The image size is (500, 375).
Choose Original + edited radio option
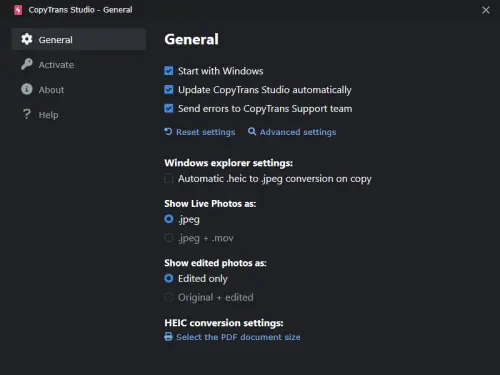coord(169,297)
